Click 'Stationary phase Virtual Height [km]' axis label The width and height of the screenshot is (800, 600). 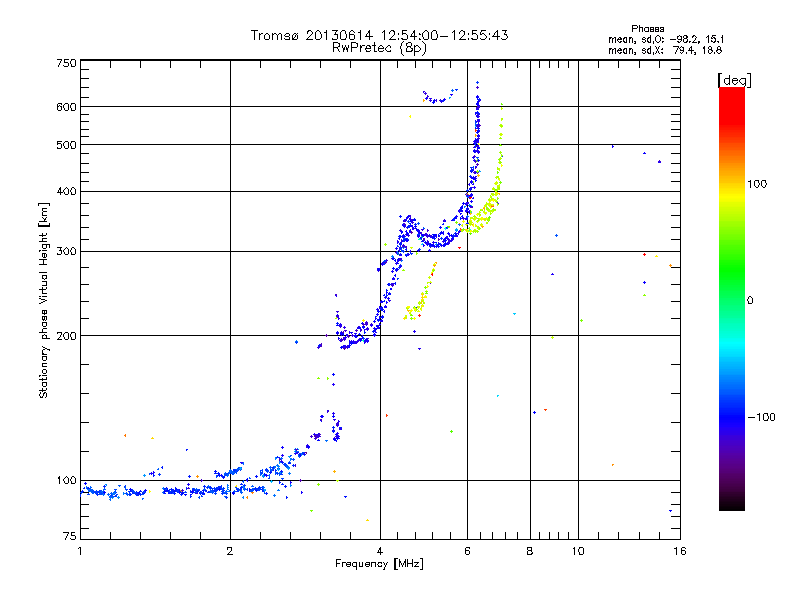(x=44, y=300)
